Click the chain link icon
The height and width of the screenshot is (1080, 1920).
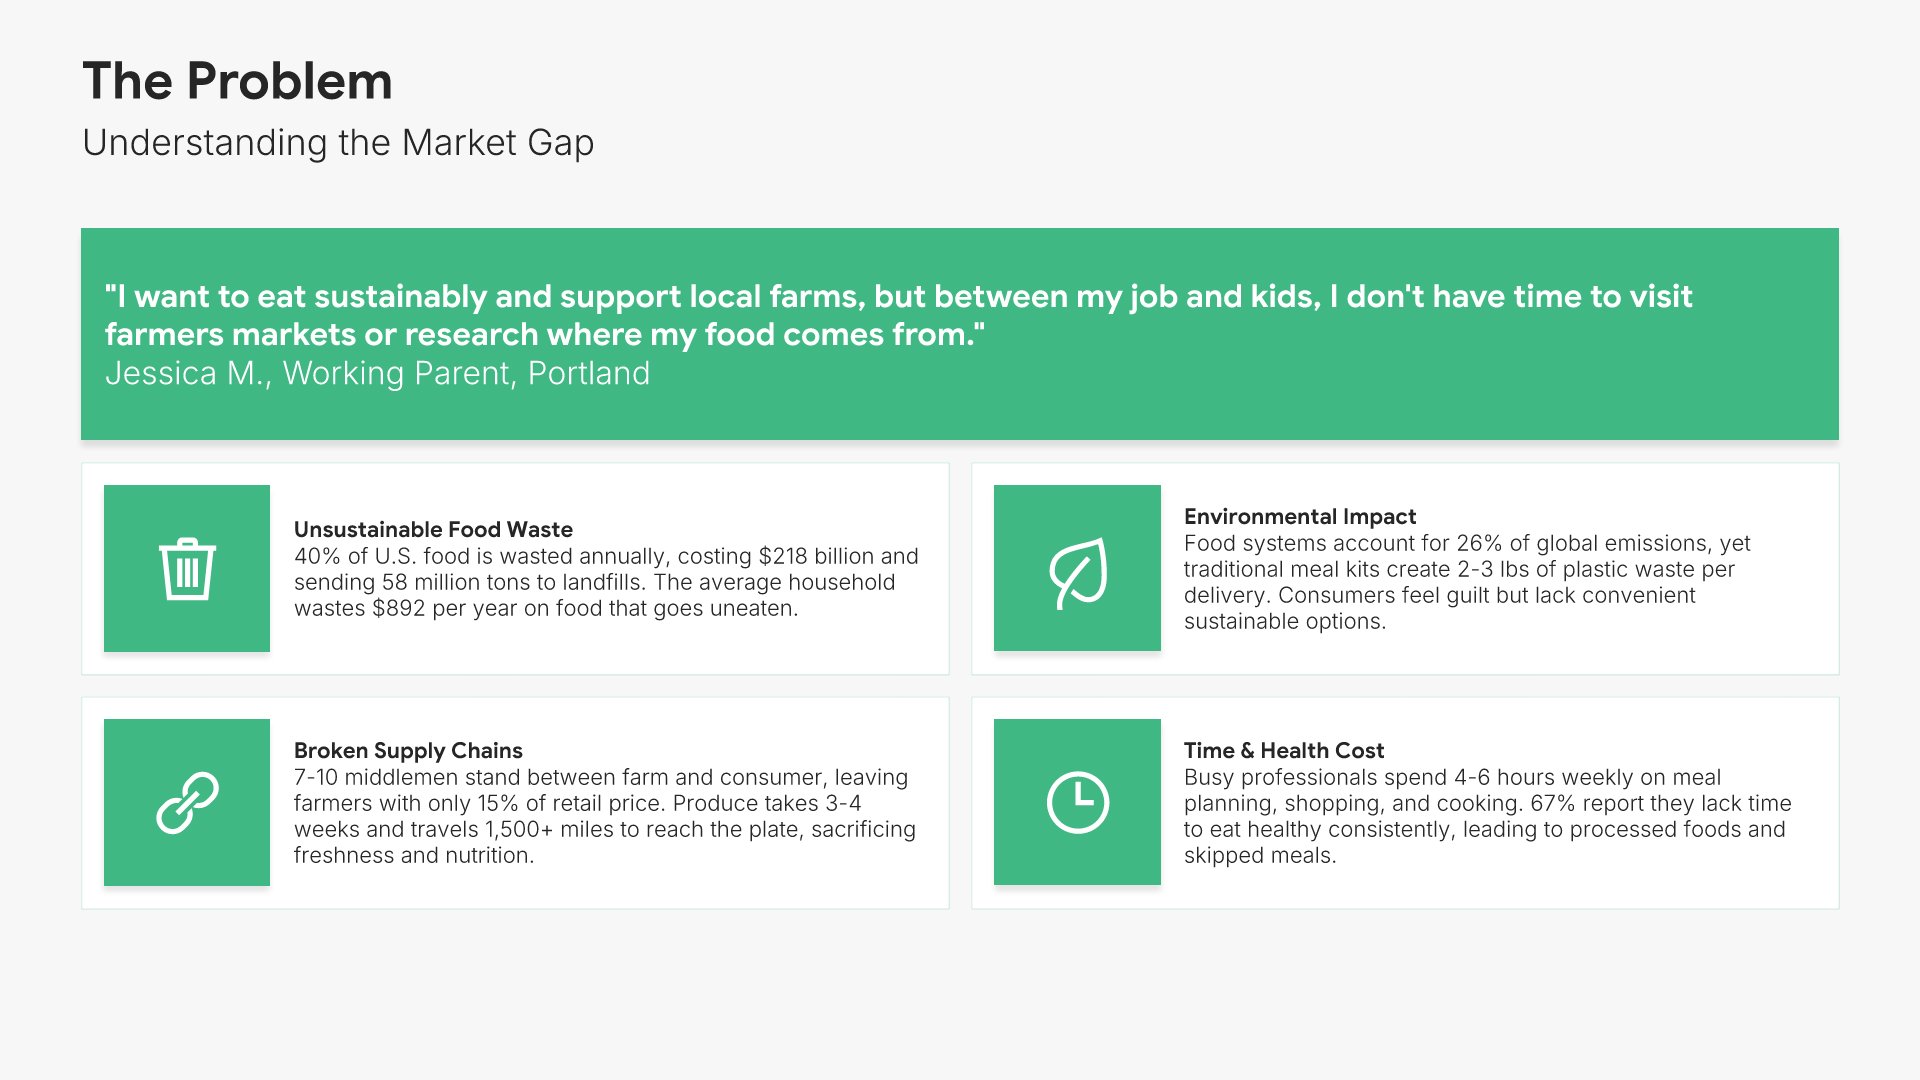[x=187, y=802]
